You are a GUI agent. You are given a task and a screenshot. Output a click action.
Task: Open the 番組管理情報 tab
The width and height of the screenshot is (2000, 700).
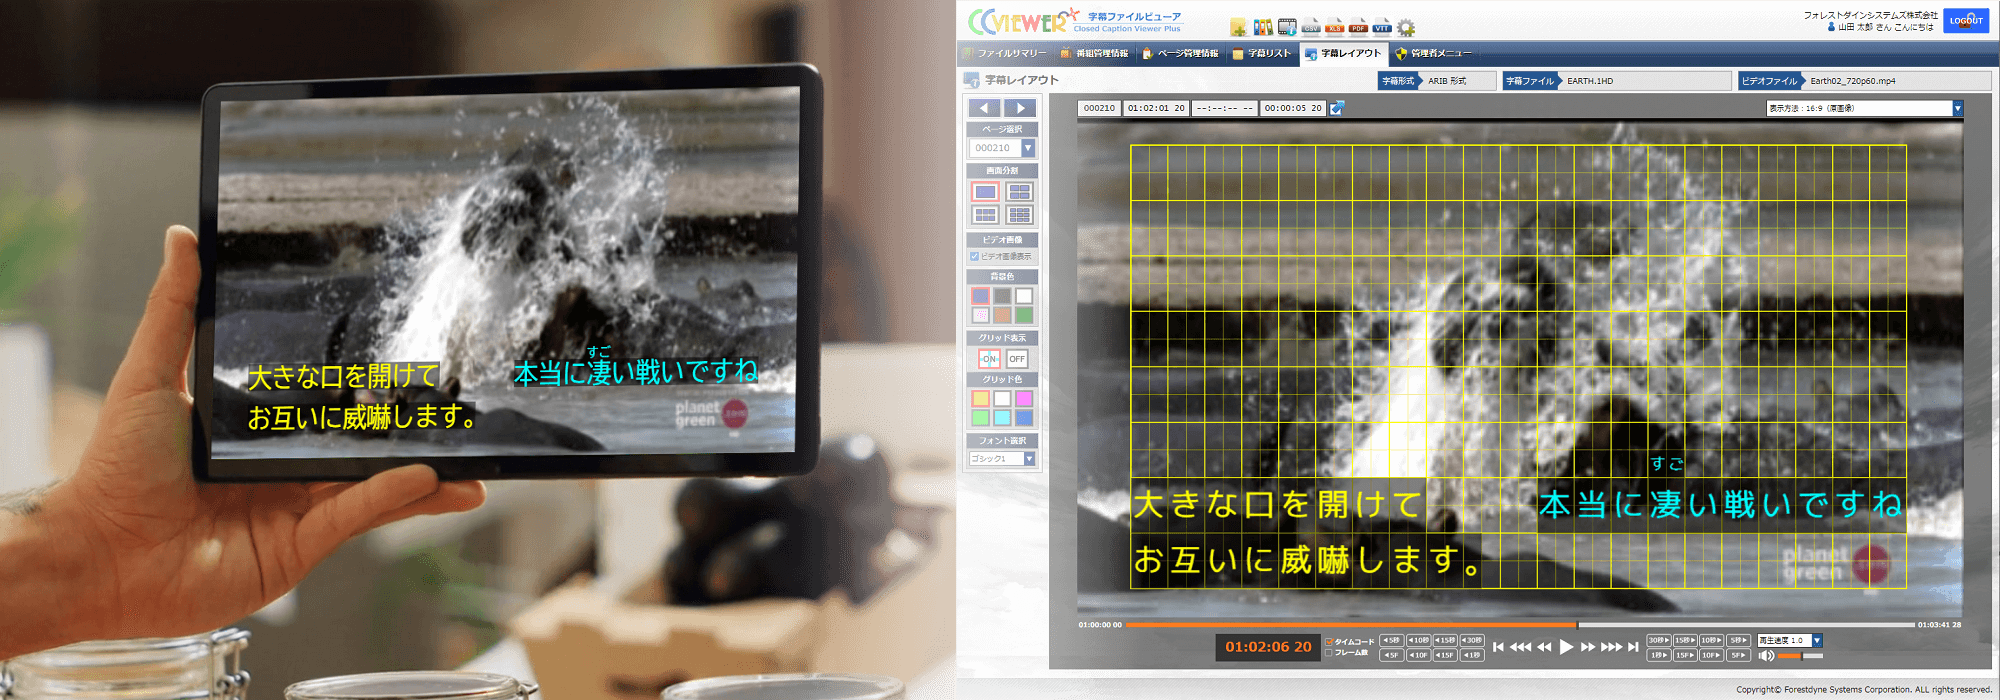coord(1095,53)
